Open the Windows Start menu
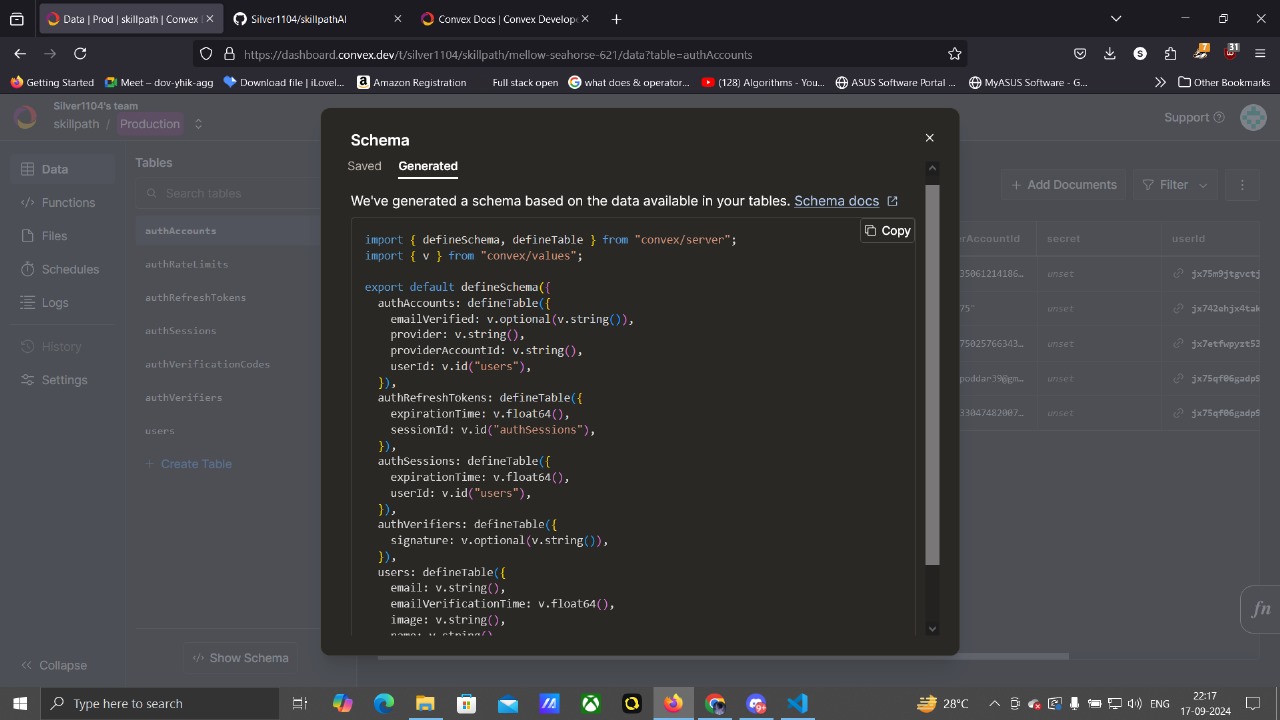Image resolution: width=1280 pixels, height=720 pixels. tap(20, 703)
